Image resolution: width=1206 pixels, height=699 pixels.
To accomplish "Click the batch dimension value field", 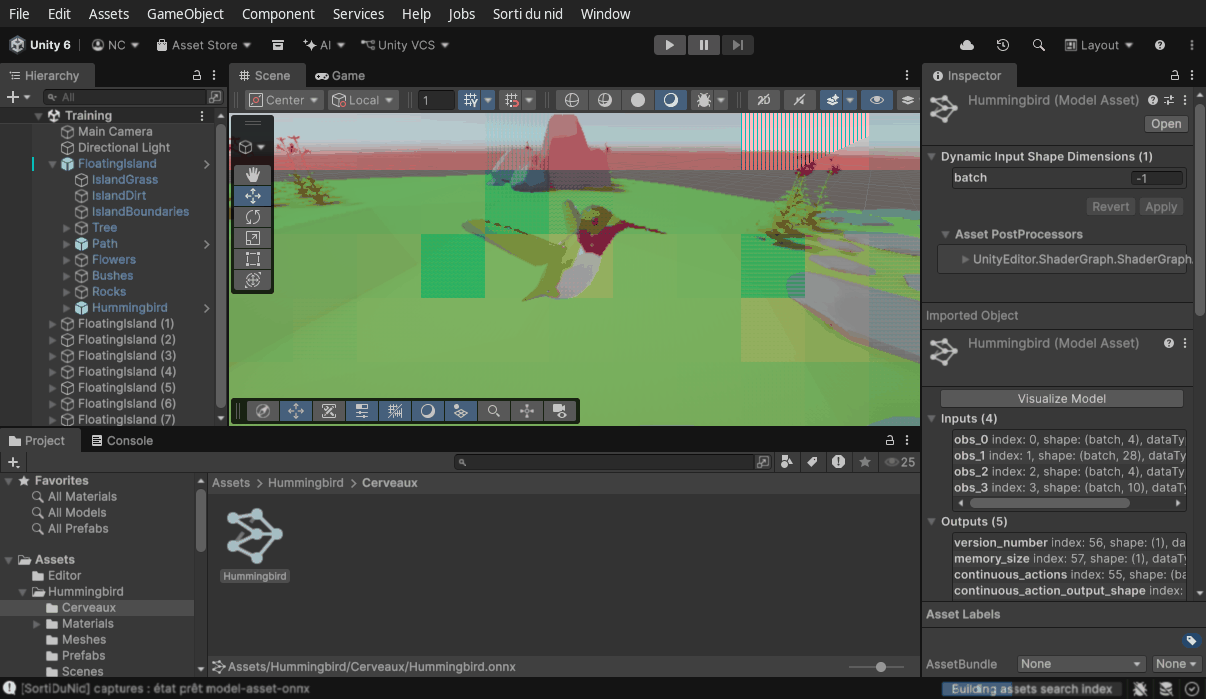I will tap(1157, 178).
